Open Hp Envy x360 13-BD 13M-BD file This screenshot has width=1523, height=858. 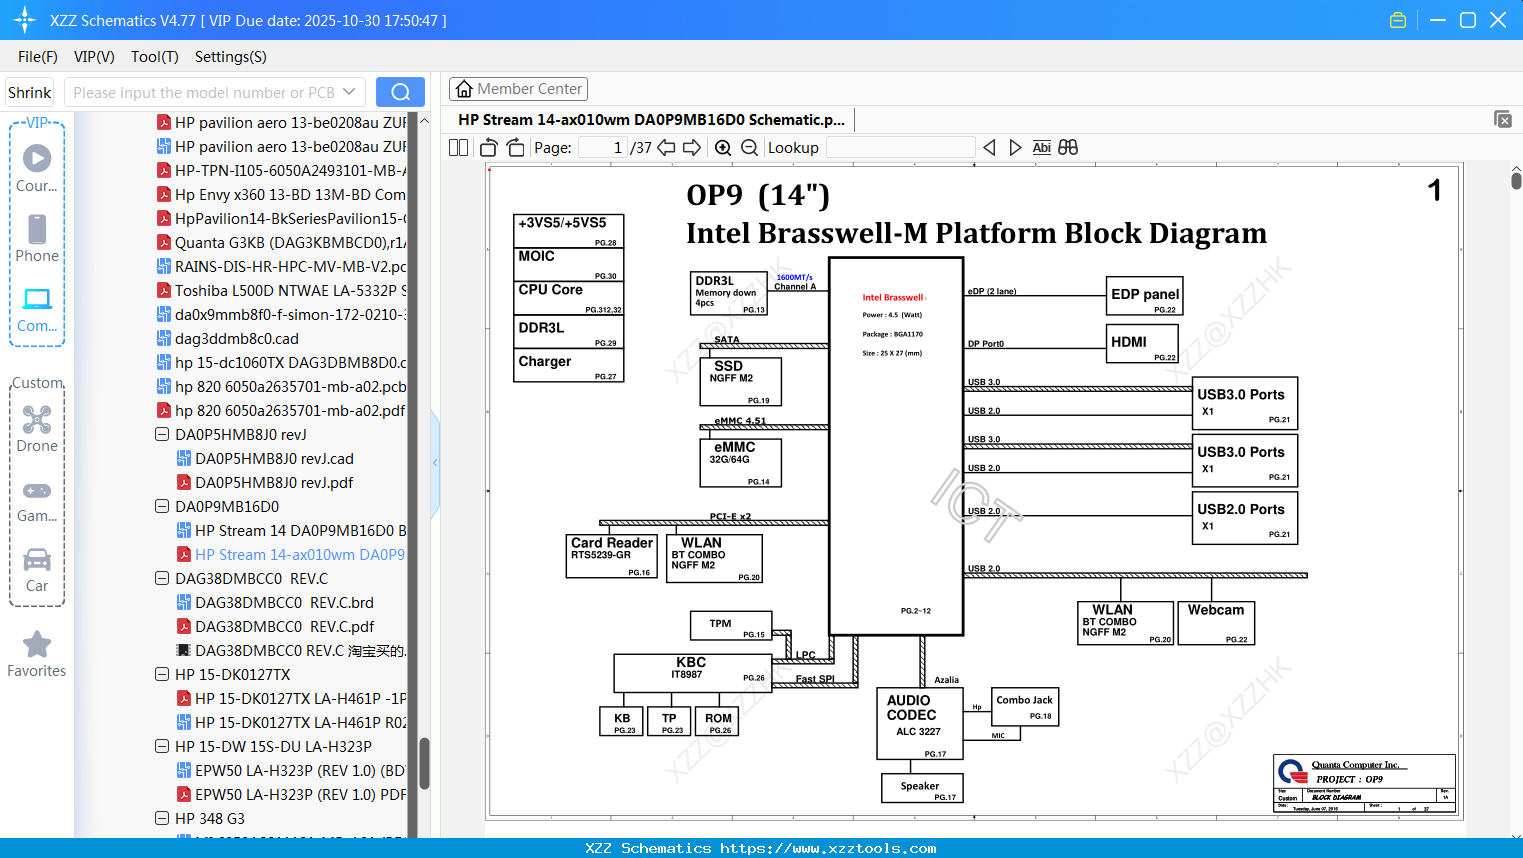pos(282,194)
